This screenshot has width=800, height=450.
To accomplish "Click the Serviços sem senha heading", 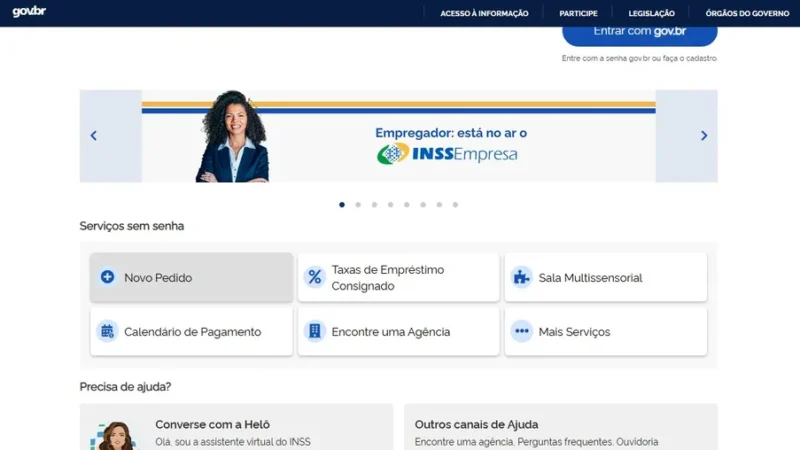I will pyautogui.click(x=132, y=226).
